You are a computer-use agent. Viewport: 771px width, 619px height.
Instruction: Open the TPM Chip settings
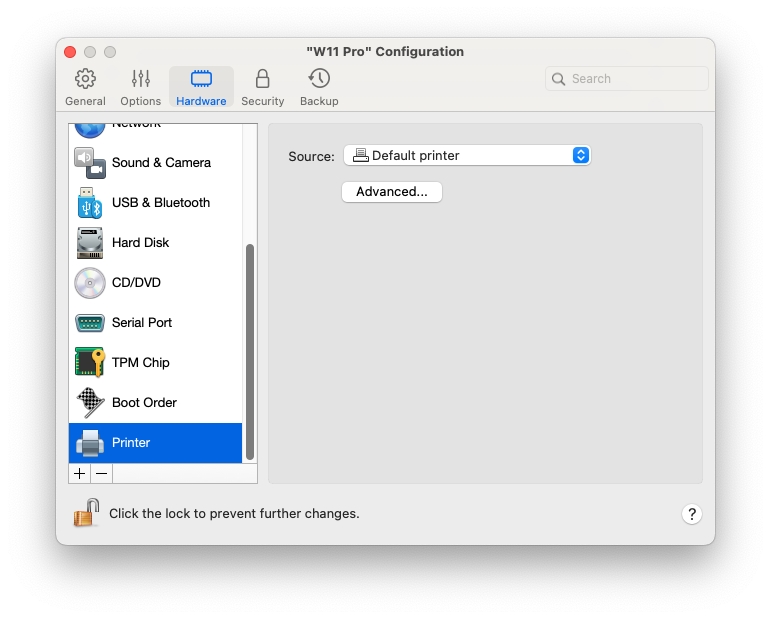click(140, 362)
